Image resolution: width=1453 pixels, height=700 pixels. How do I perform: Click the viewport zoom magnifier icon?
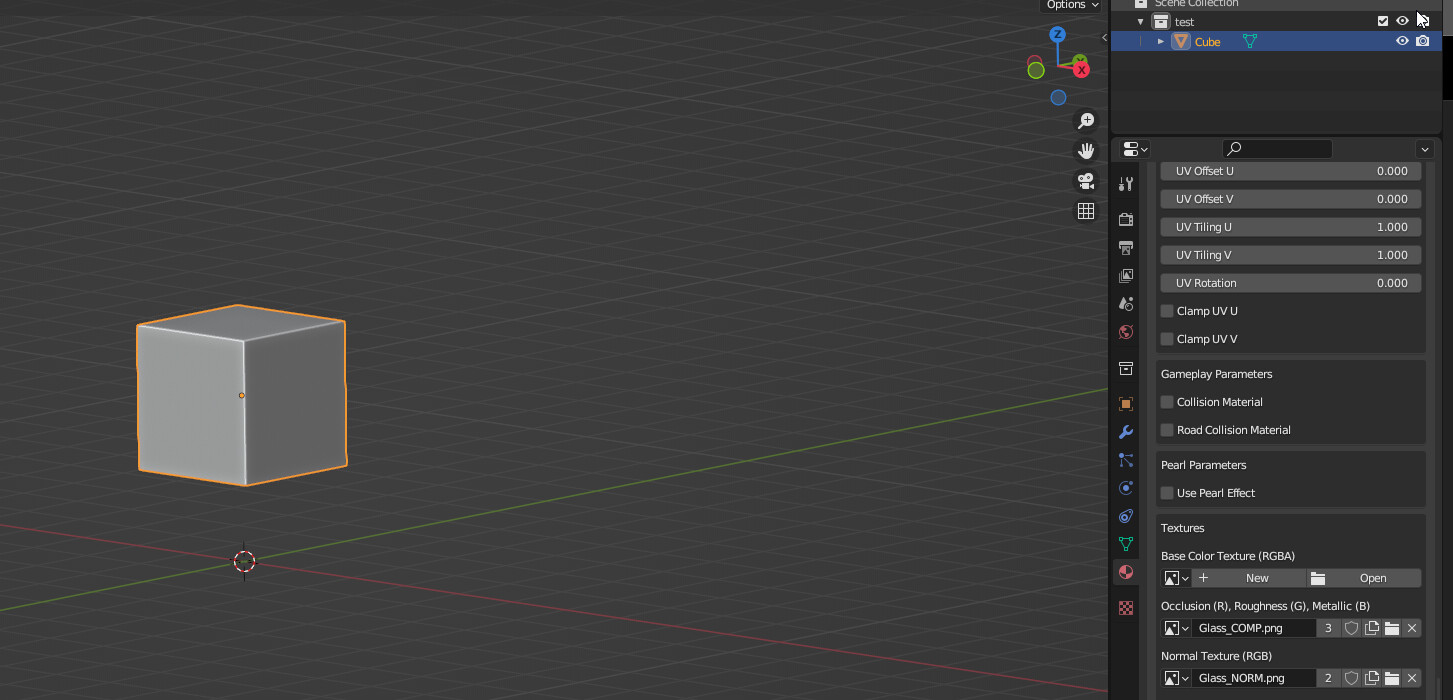click(x=1085, y=121)
